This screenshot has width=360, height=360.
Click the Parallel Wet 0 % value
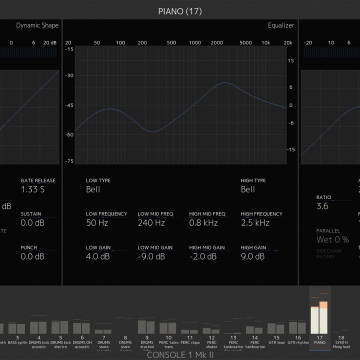pos(333,240)
